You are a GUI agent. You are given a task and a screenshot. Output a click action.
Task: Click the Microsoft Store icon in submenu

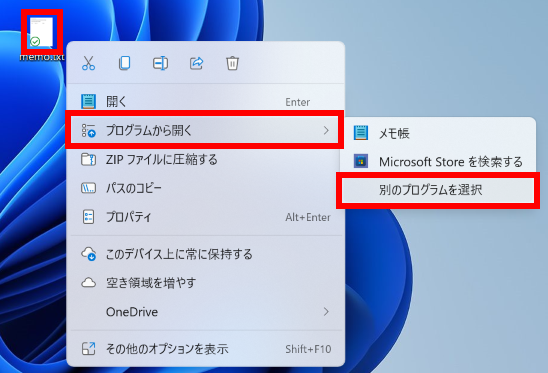pyautogui.click(x=361, y=162)
